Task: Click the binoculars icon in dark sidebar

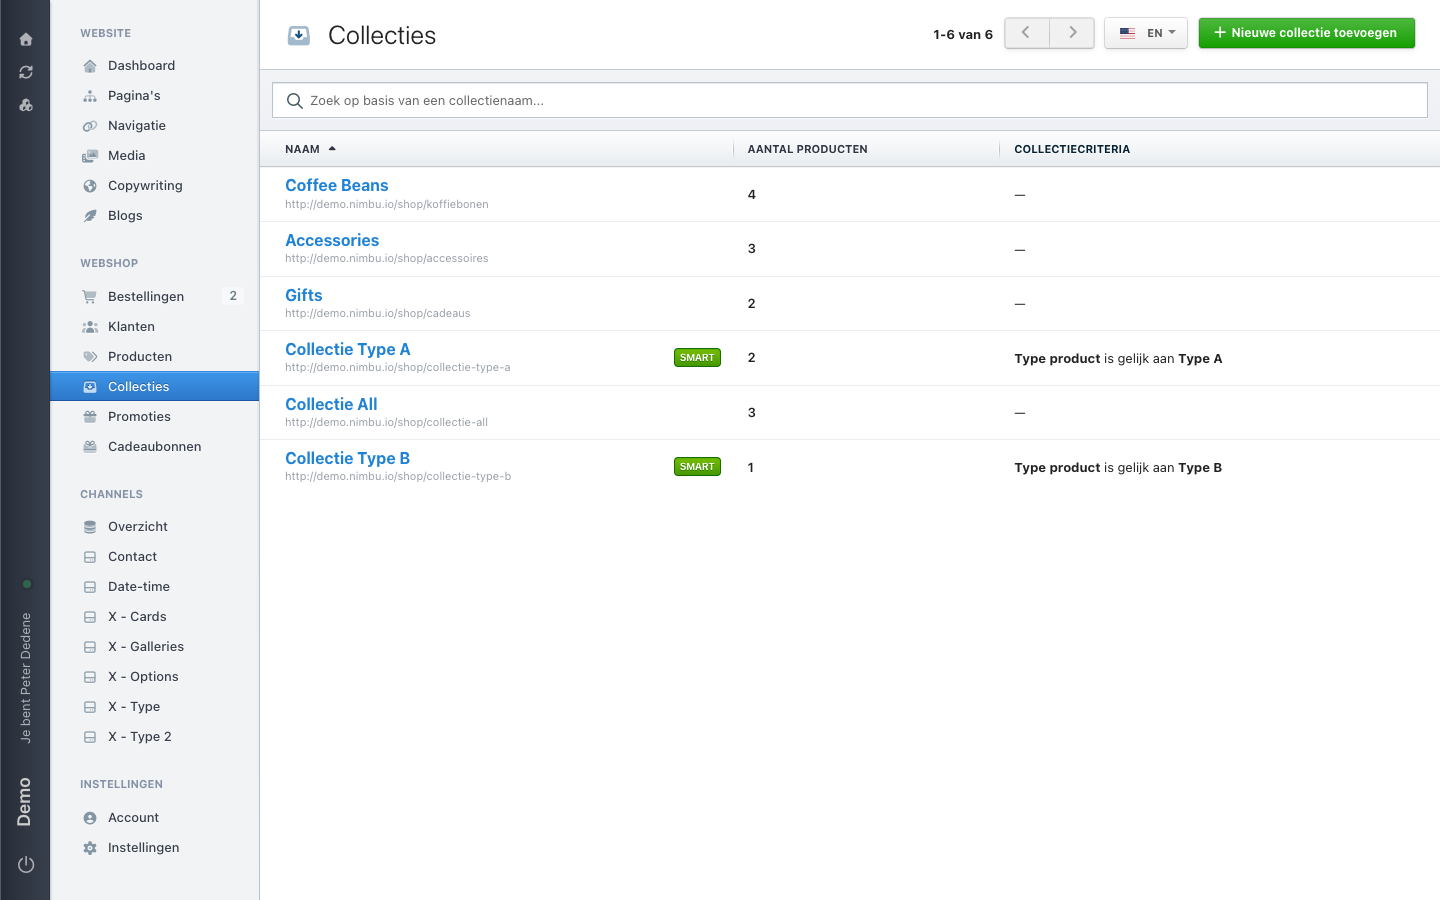Action: click(x=26, y=105)
